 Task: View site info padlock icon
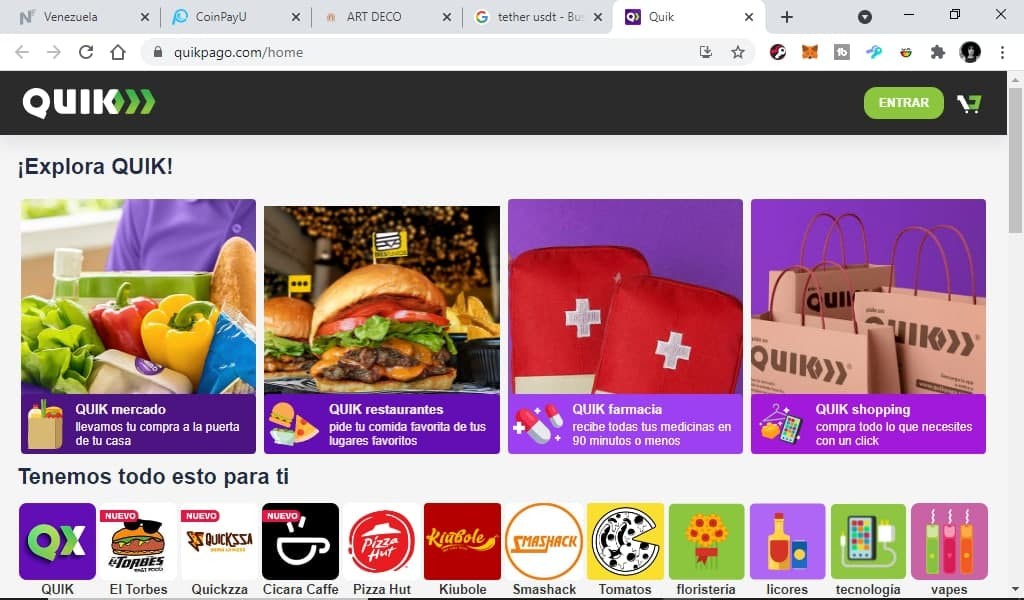157,52
